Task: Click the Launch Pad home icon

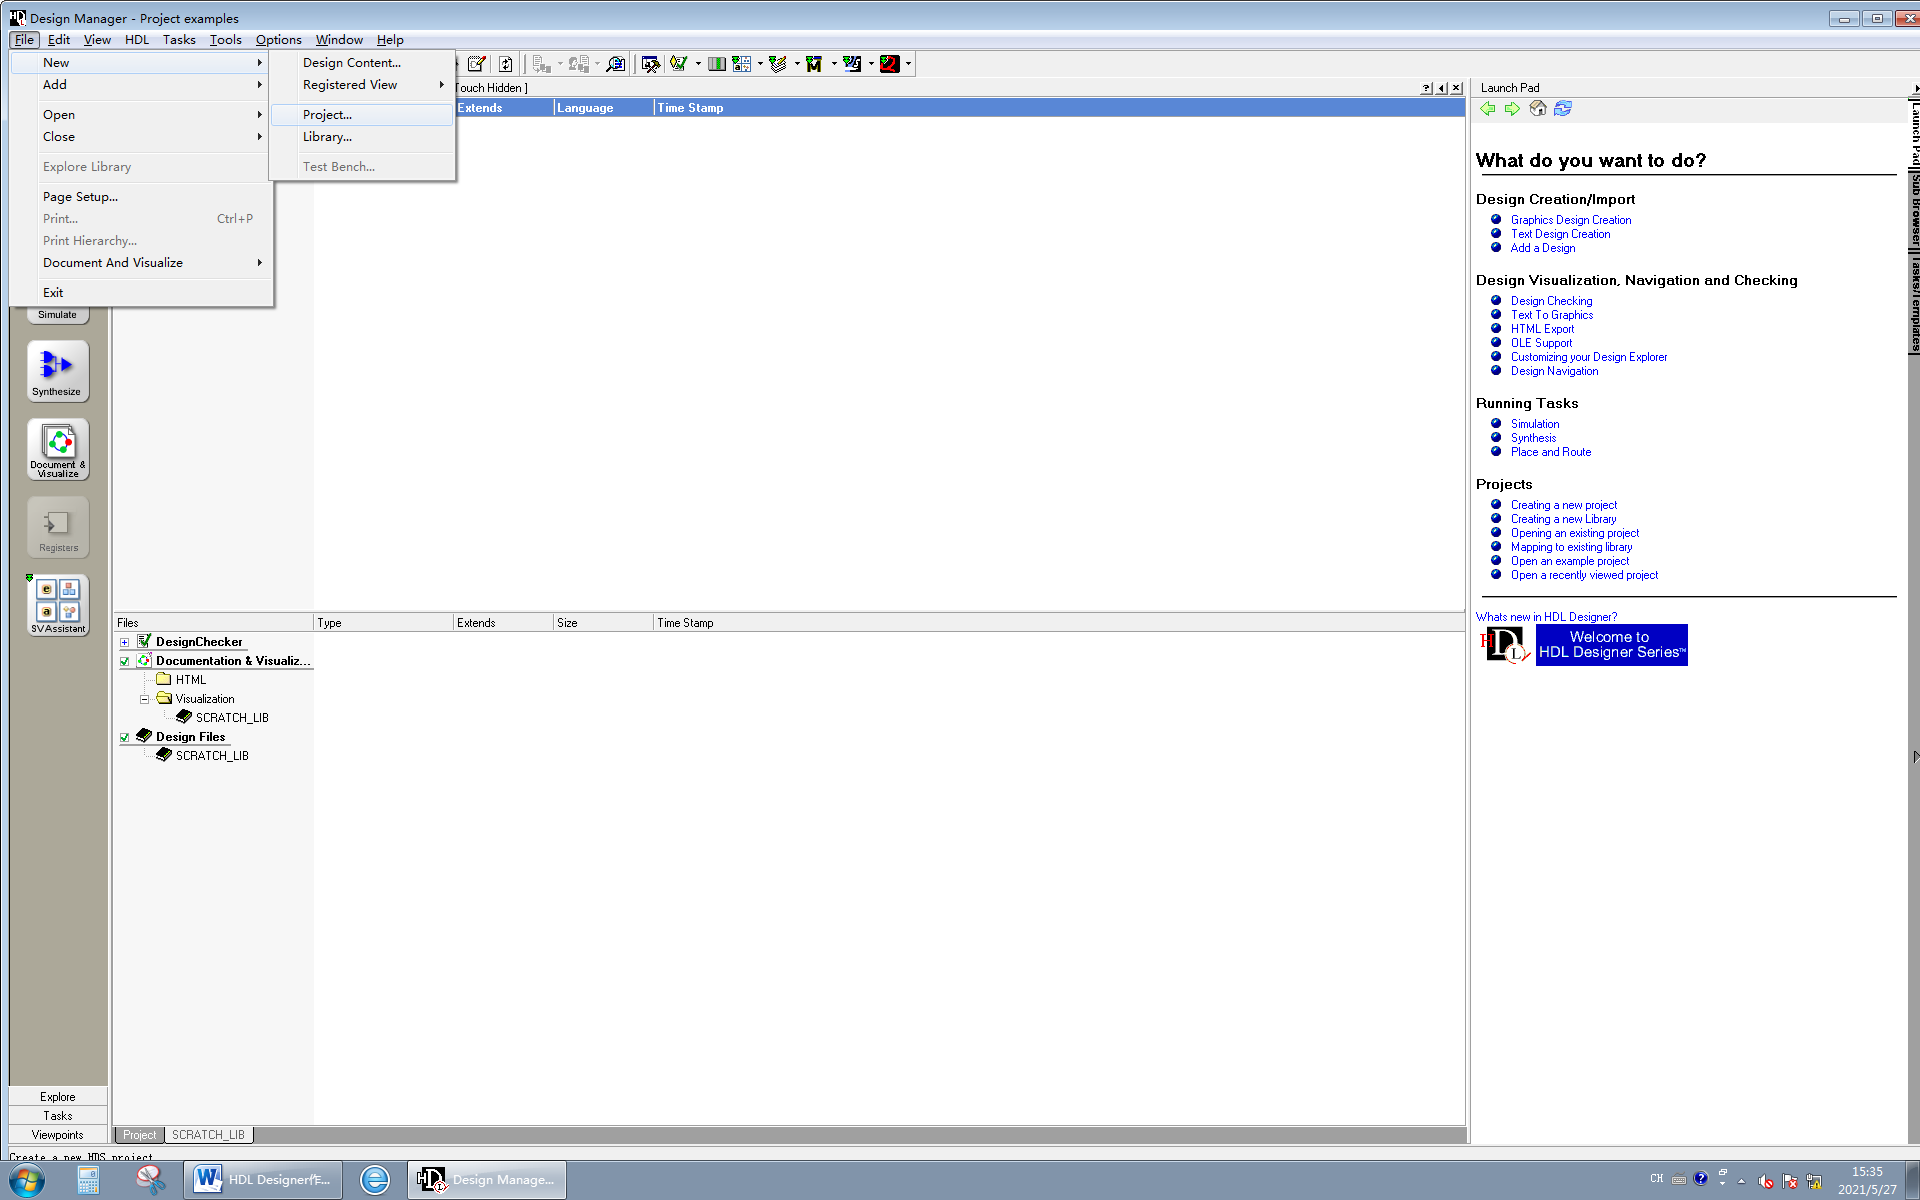Action: coord(1538,108)
